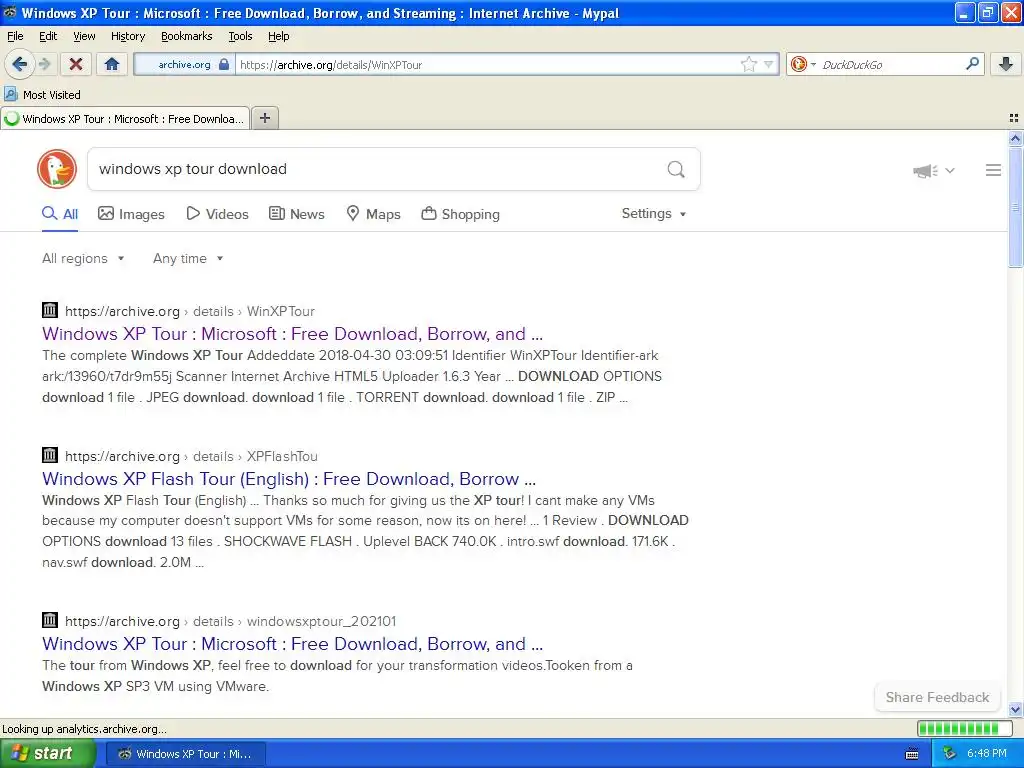This screenshot has width=1024, height=768.
Task: Click 'Looking up analytics.archive.org...' status text
Action: click(x=84, y=729)
